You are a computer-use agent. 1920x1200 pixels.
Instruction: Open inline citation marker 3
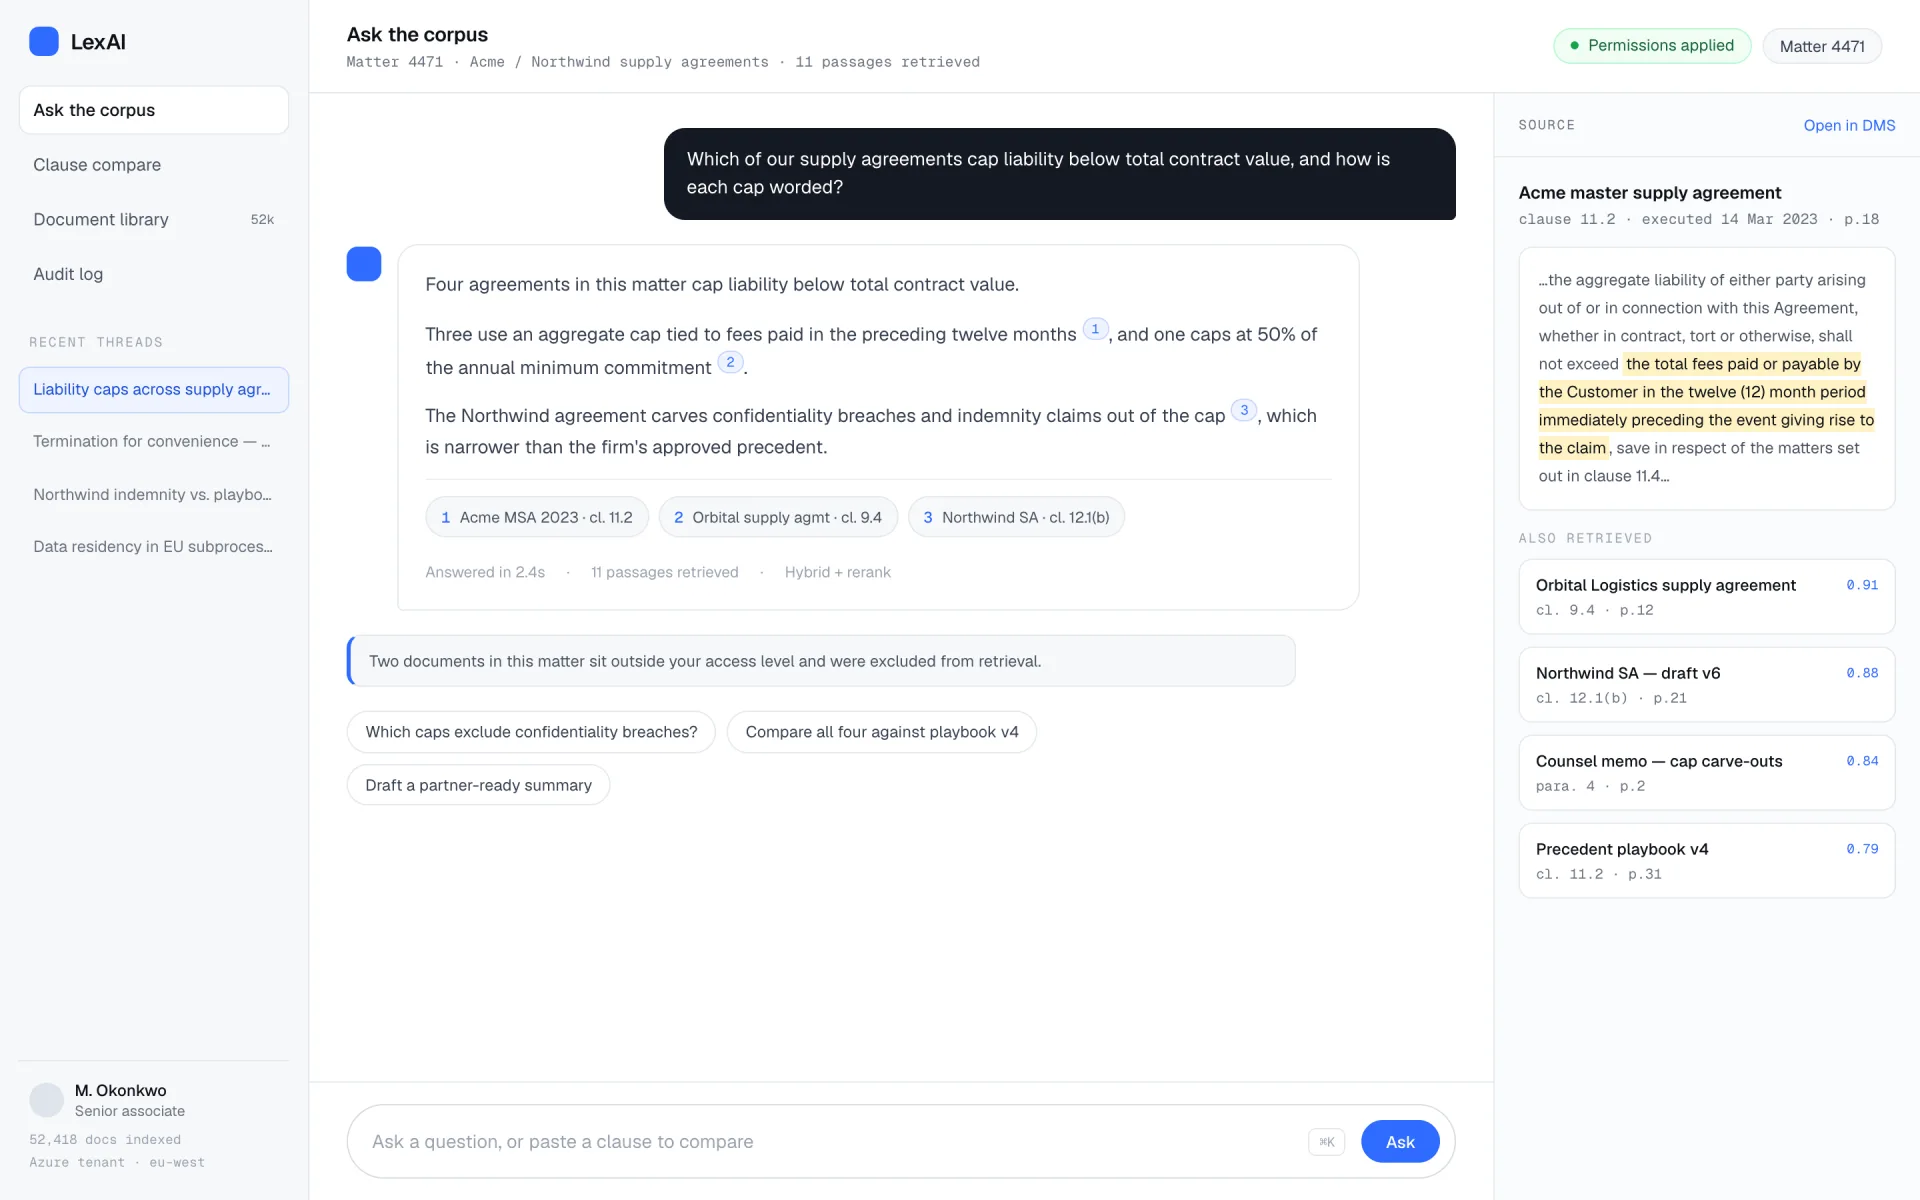point(1244,410)
